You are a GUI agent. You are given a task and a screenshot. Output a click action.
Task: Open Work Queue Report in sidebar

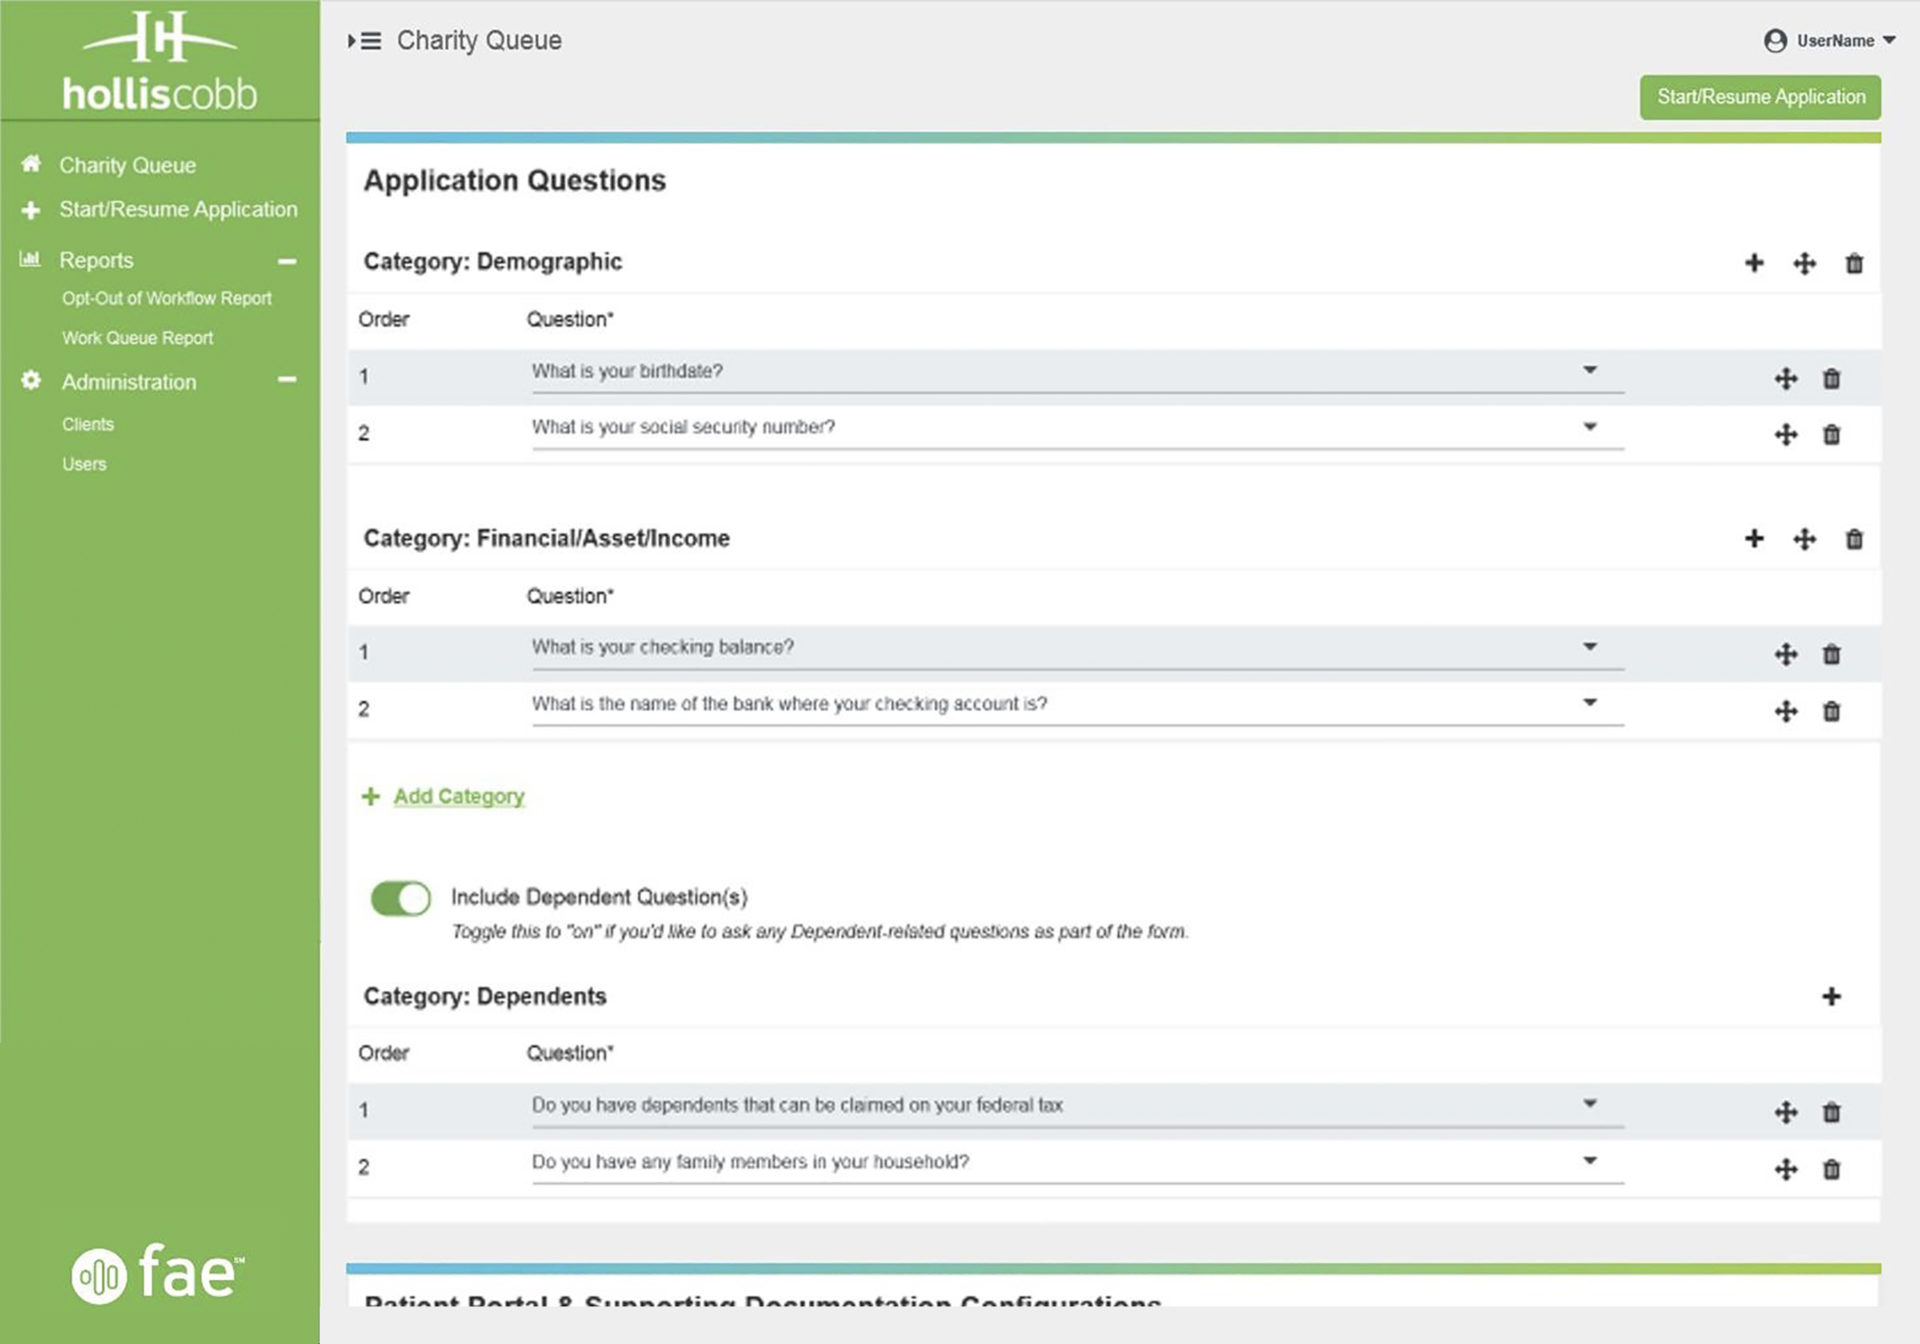click(x=138, y=338)
